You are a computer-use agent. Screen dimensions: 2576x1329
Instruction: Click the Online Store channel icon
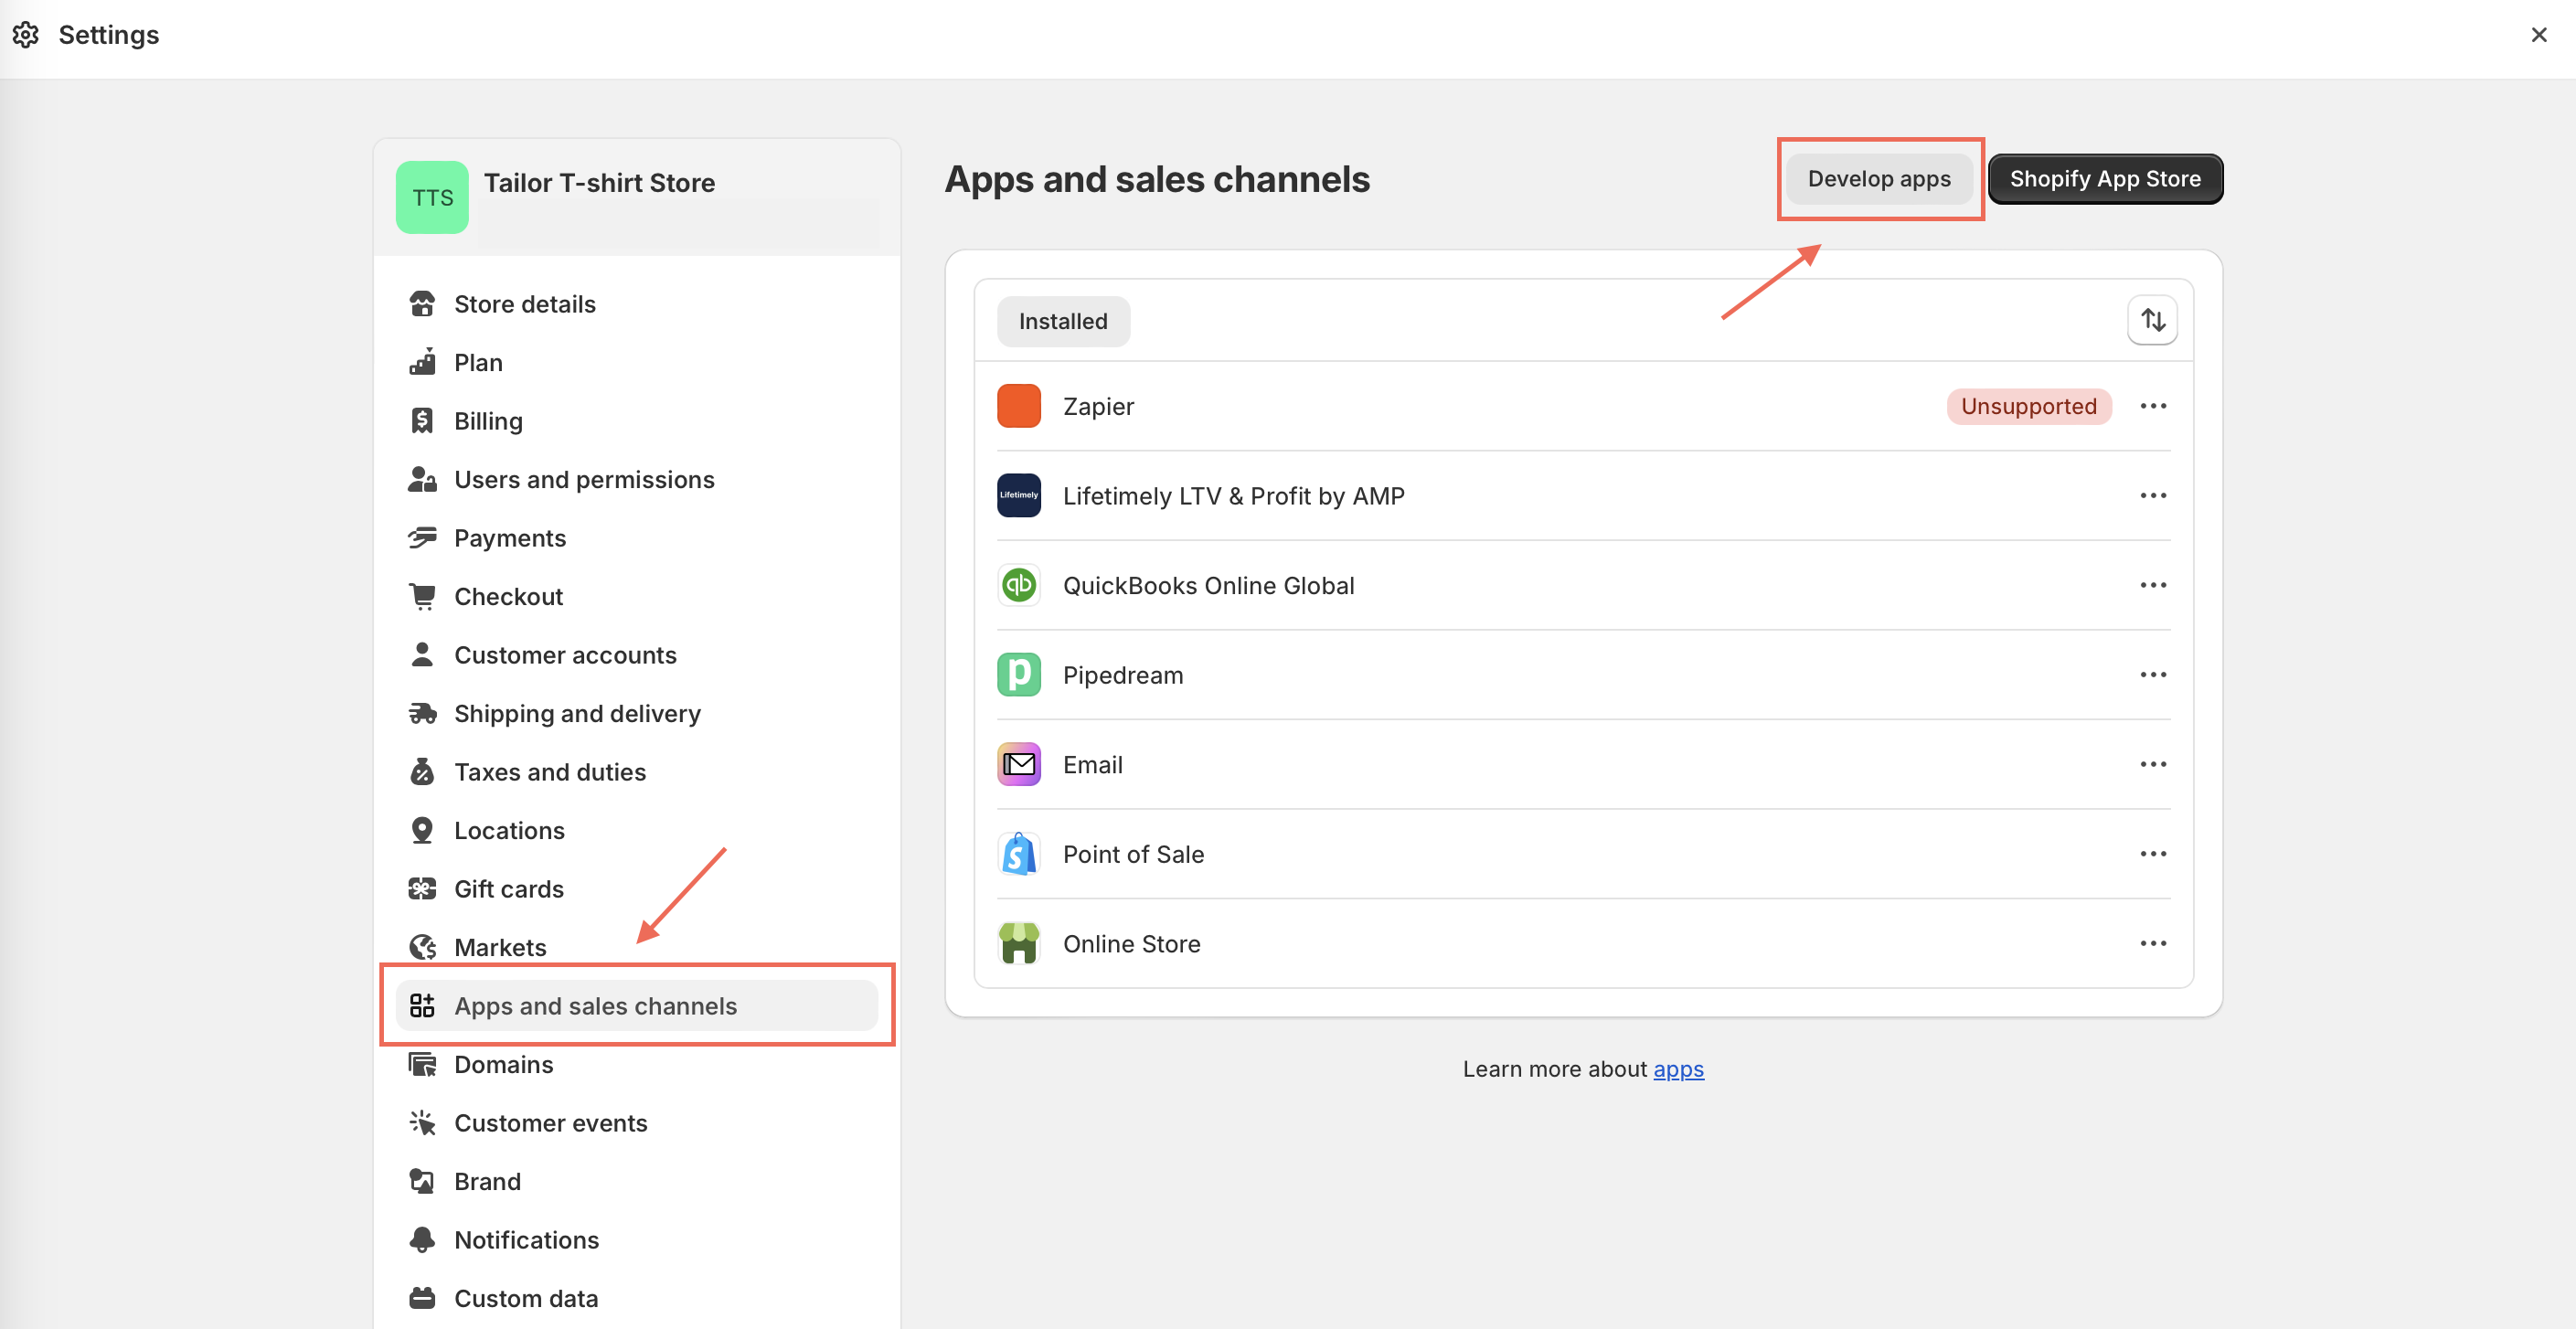(1018, 943)
